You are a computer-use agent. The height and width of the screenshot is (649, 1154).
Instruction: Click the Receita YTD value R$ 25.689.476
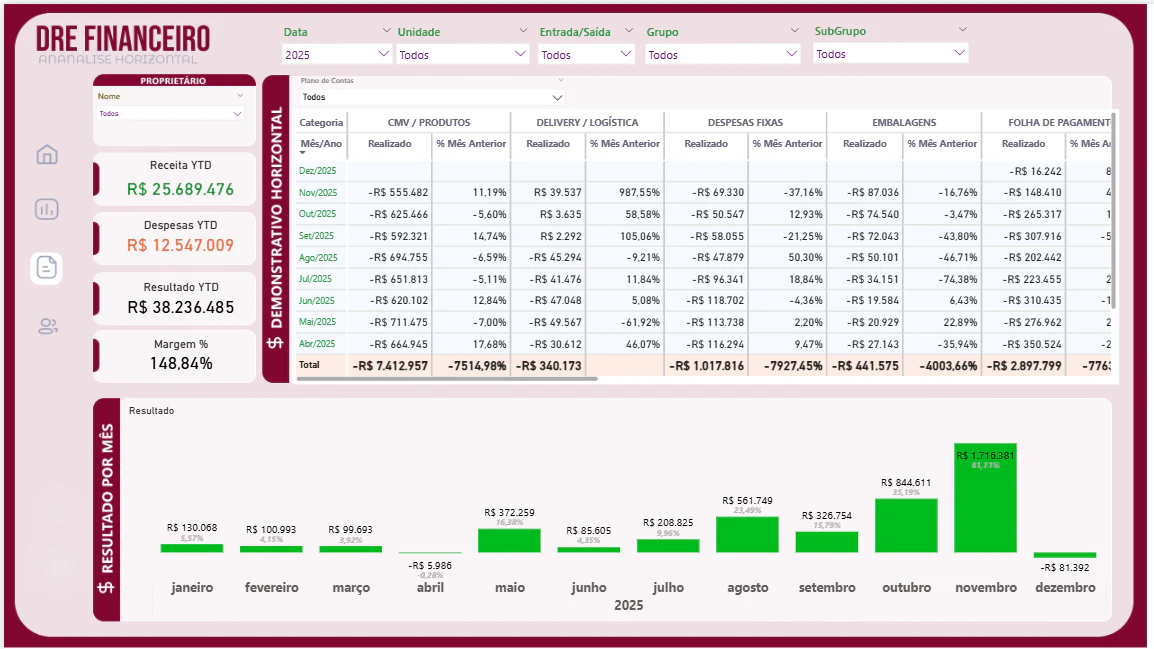(x=180, y=189)
